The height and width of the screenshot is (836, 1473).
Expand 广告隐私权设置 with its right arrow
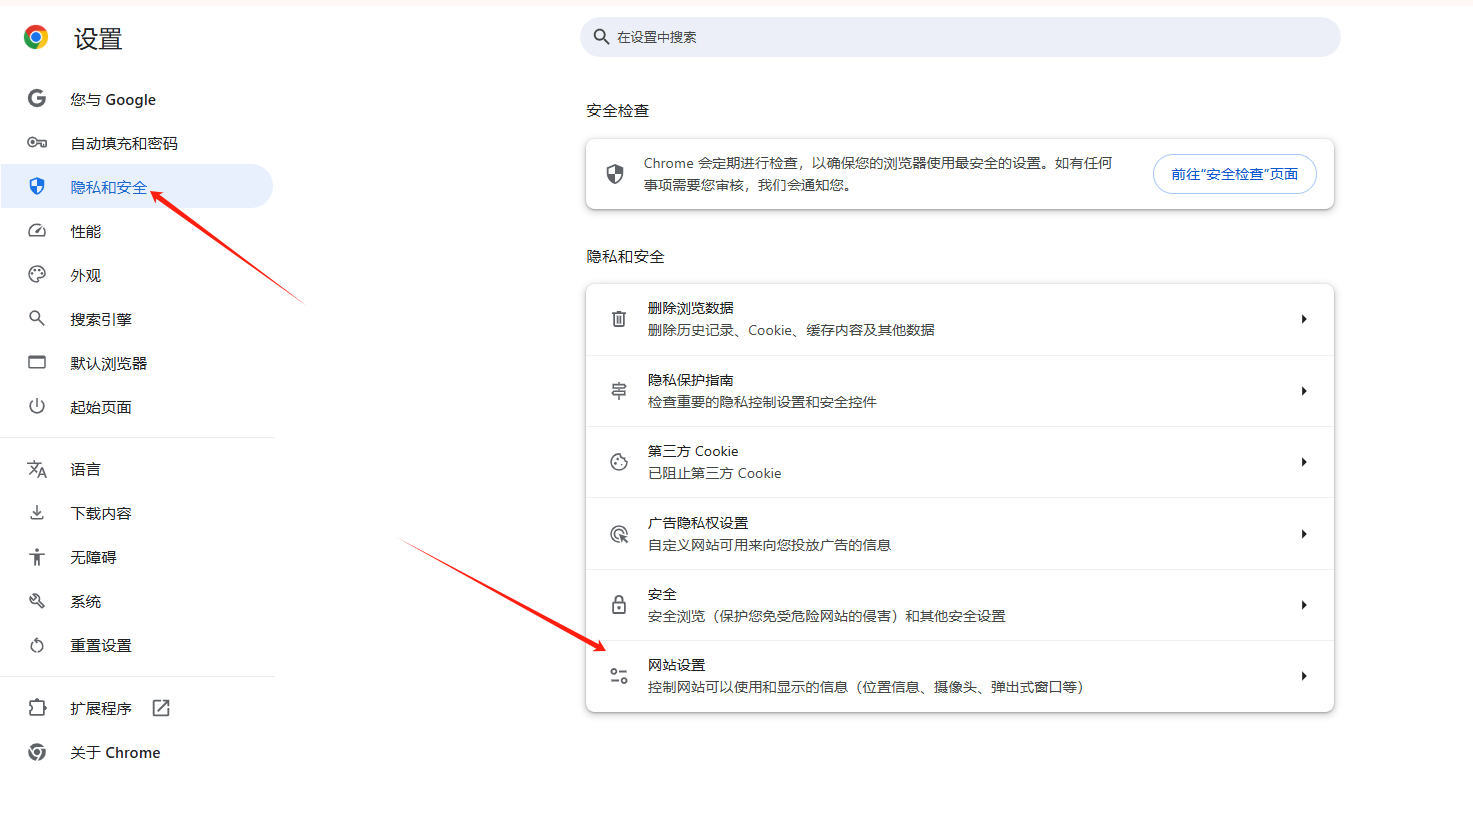click(1304, 534)
